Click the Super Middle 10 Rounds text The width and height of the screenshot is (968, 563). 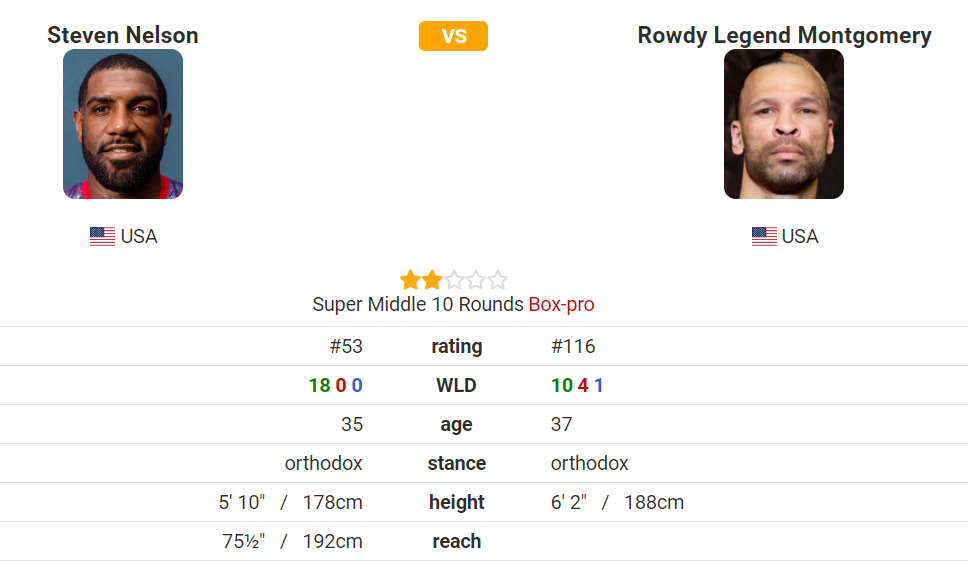pos(418,304)
